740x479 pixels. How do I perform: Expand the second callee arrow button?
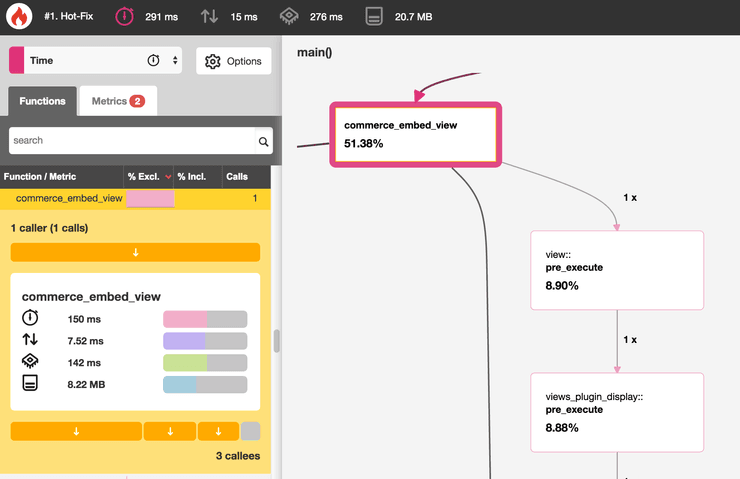(x=170, y=431)
